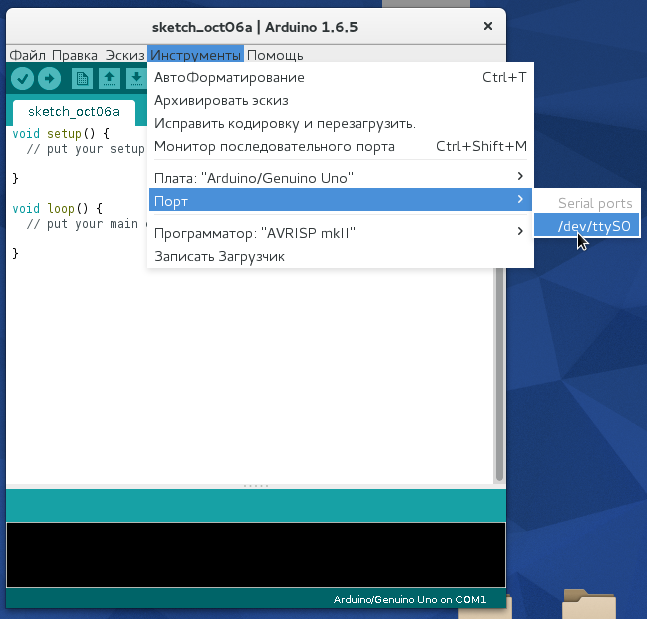The width and height of the screenshot is (647, 619).
Task: Open the Правка menu
Action: pyautogui.click(x=75, y=55)
